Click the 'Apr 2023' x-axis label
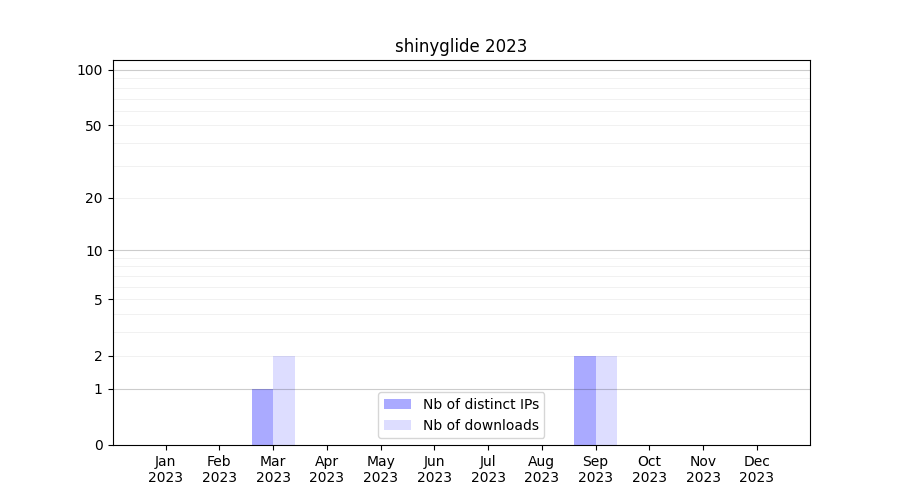 click(327, 469)
